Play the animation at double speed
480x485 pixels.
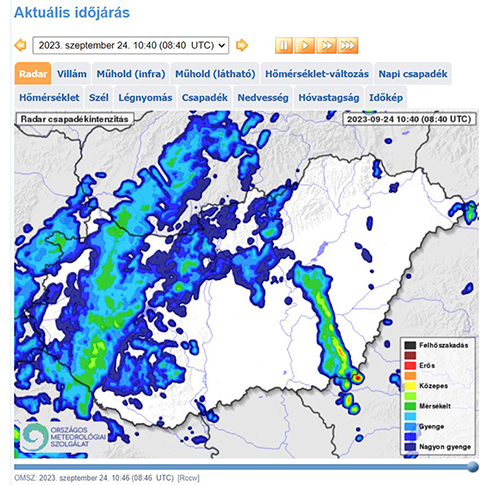click(327, 45)
